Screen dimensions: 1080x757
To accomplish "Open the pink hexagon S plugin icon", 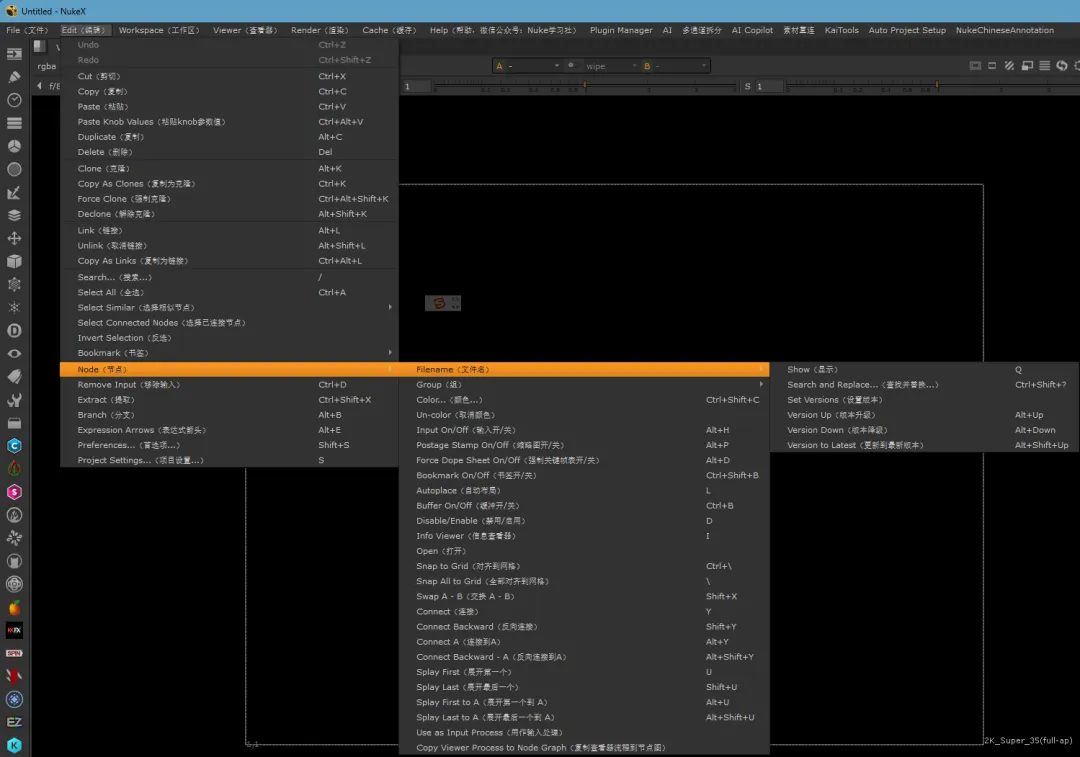I will 14,492.
